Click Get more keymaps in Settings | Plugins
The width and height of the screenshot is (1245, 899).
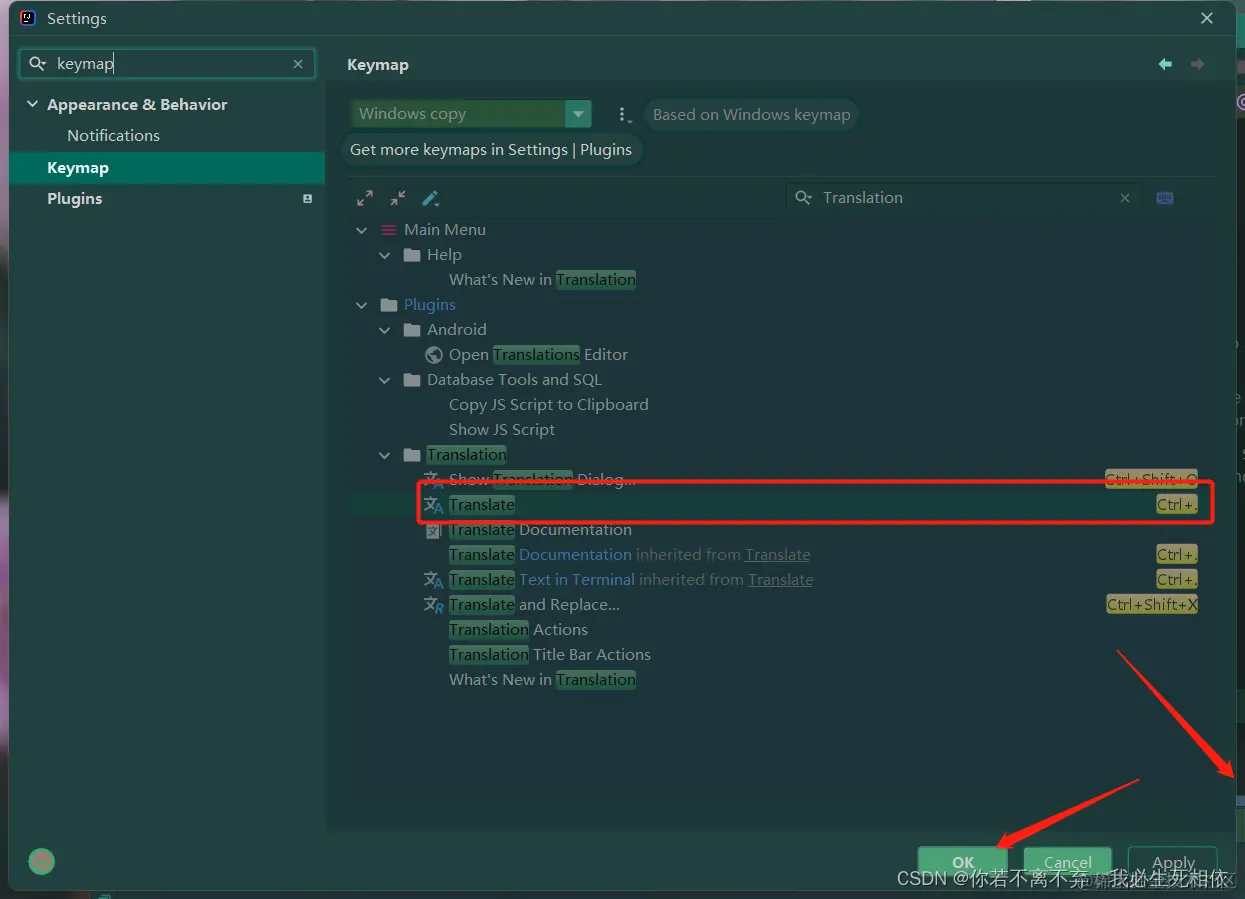pyautogui.click(x=491, y=150)
